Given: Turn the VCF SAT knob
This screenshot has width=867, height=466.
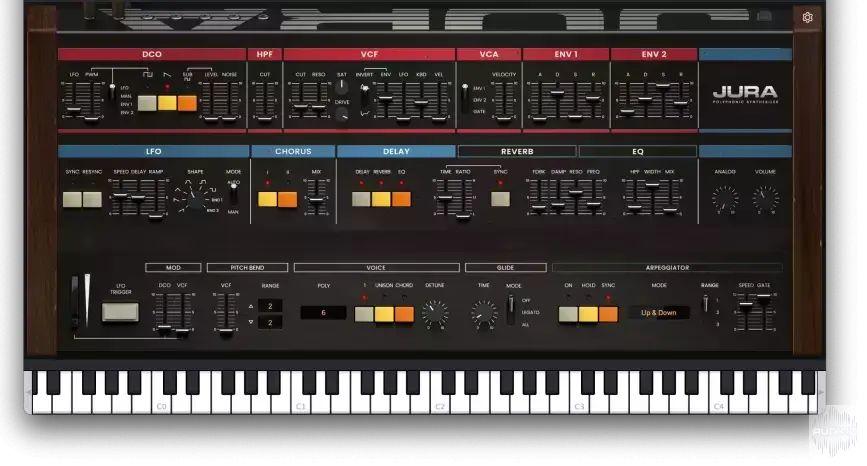Looking at the screenshot, I should click(342, 87).
